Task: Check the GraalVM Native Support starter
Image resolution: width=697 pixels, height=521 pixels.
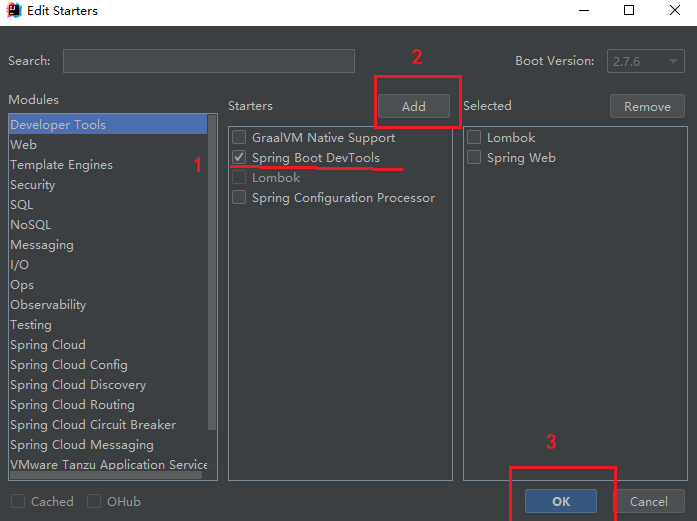Action: tap(239, 137)
